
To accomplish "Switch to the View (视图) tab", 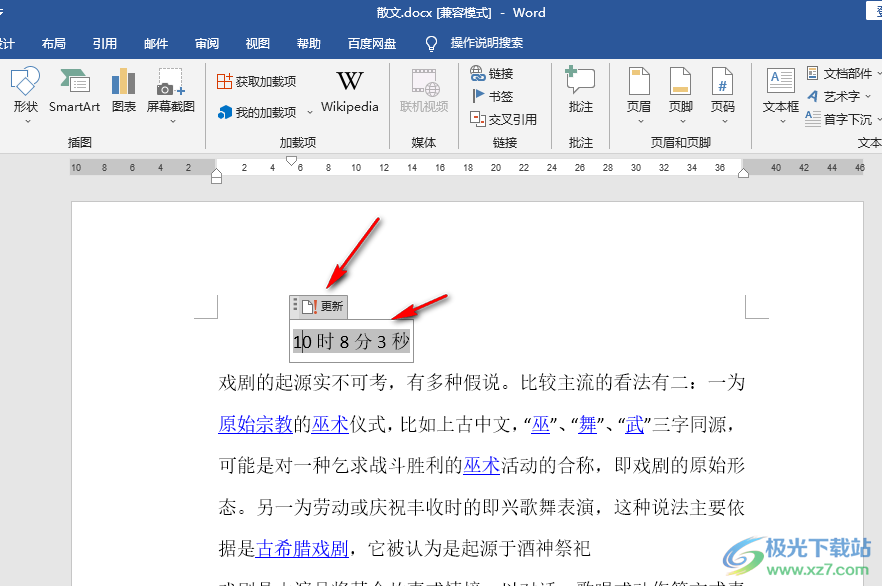I will pos(258,43).
